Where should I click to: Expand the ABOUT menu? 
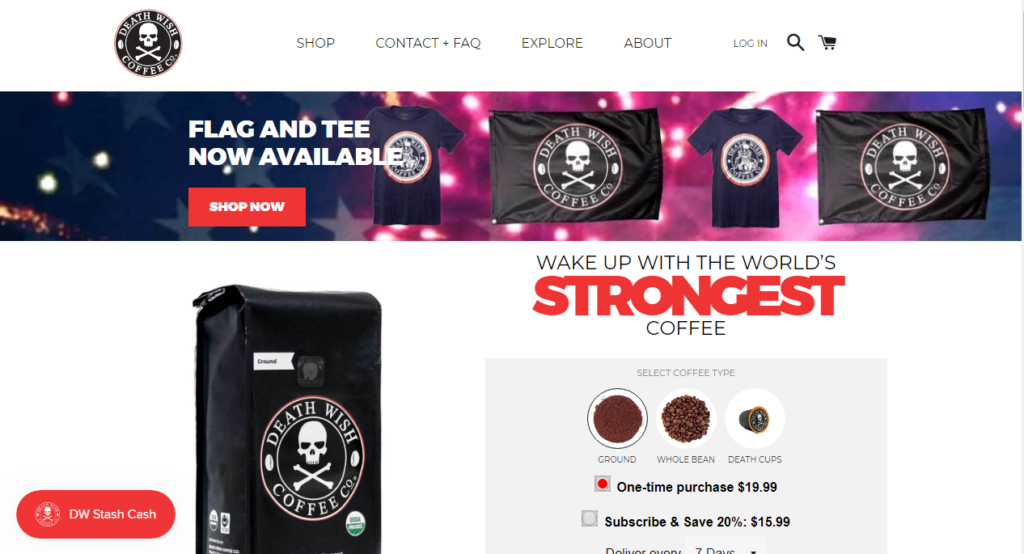pyautogui.click(x=647, y=43)
